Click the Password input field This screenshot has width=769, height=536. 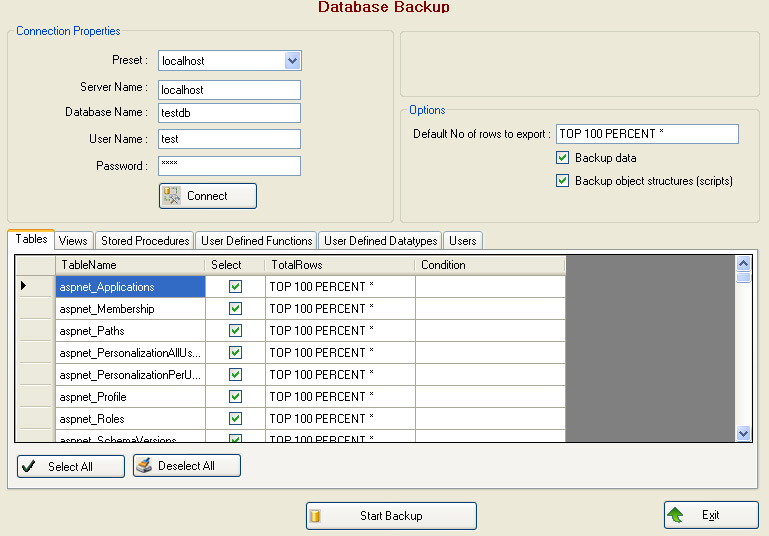click(229, 166)
